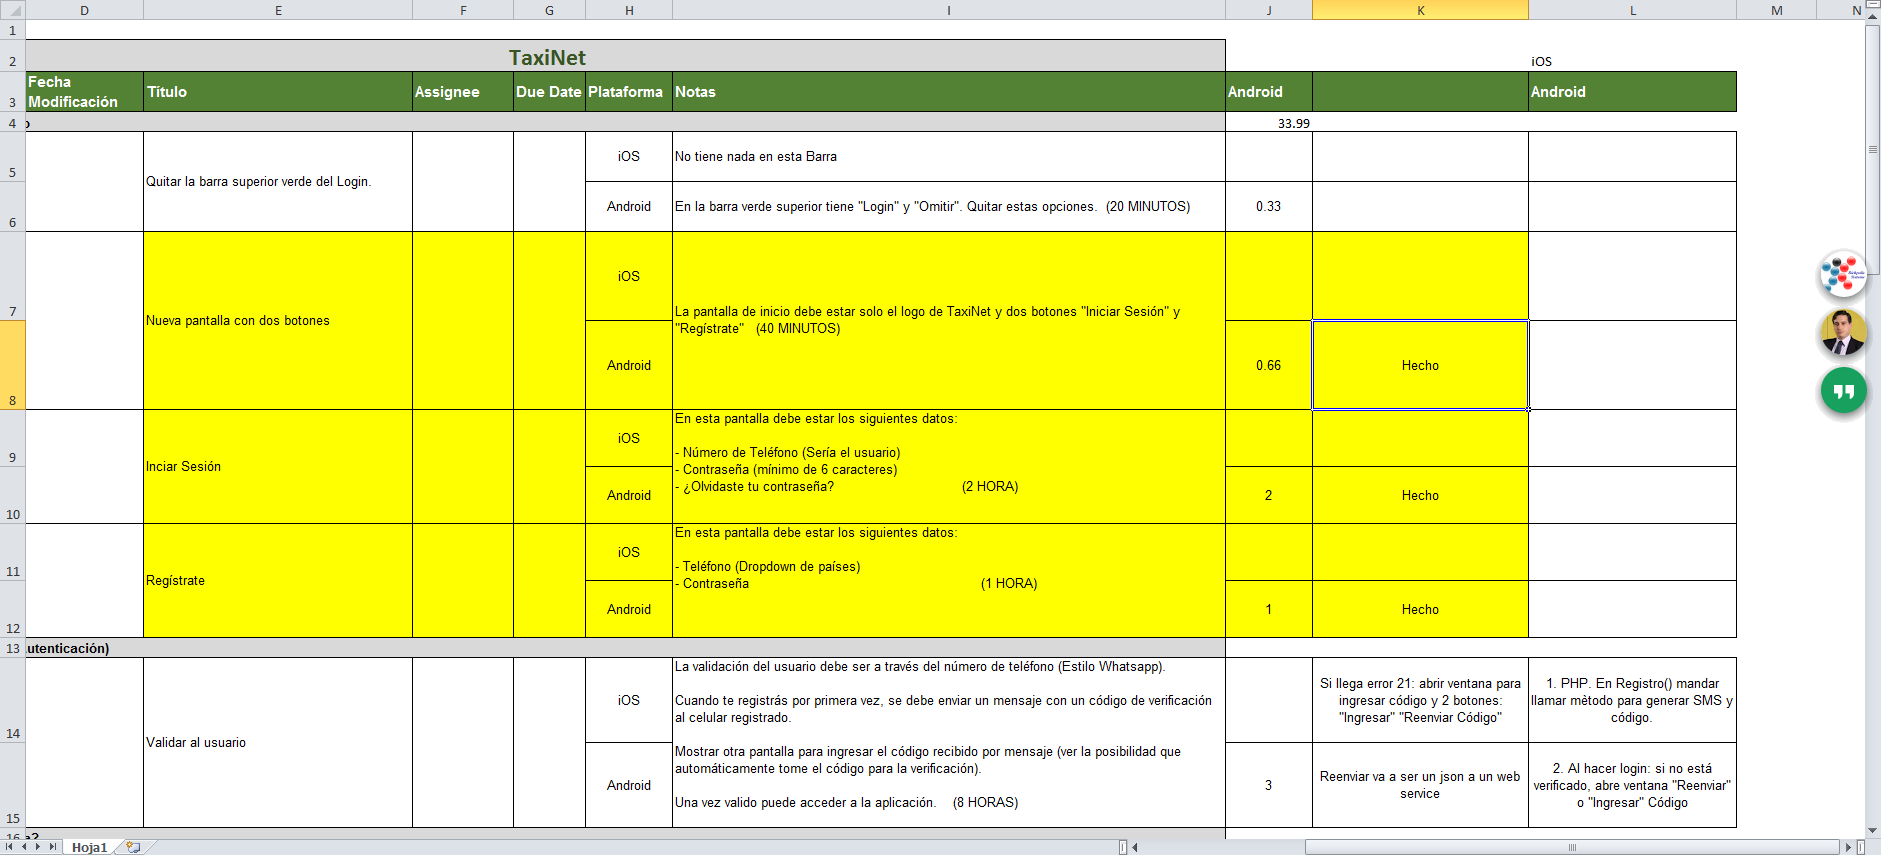This screenshot has height=855, width=1881.
Task: Click the 0.33 value cell
Action: (1269, 206)
